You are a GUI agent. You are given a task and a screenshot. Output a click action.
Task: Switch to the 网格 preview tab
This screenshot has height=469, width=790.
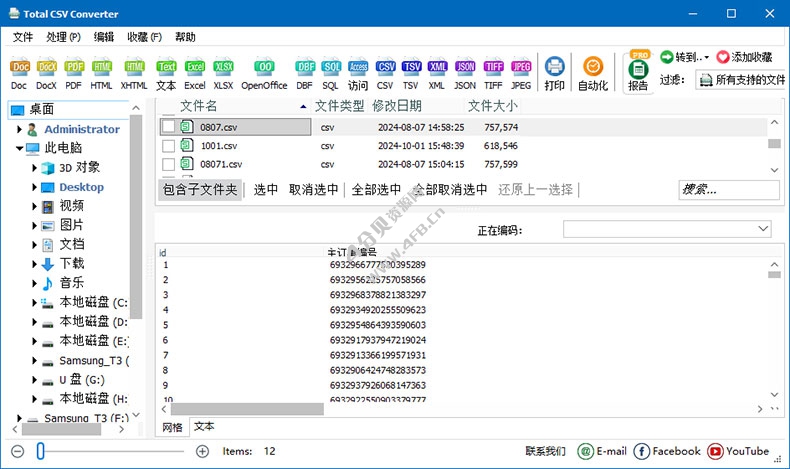(x=172, y=427)
